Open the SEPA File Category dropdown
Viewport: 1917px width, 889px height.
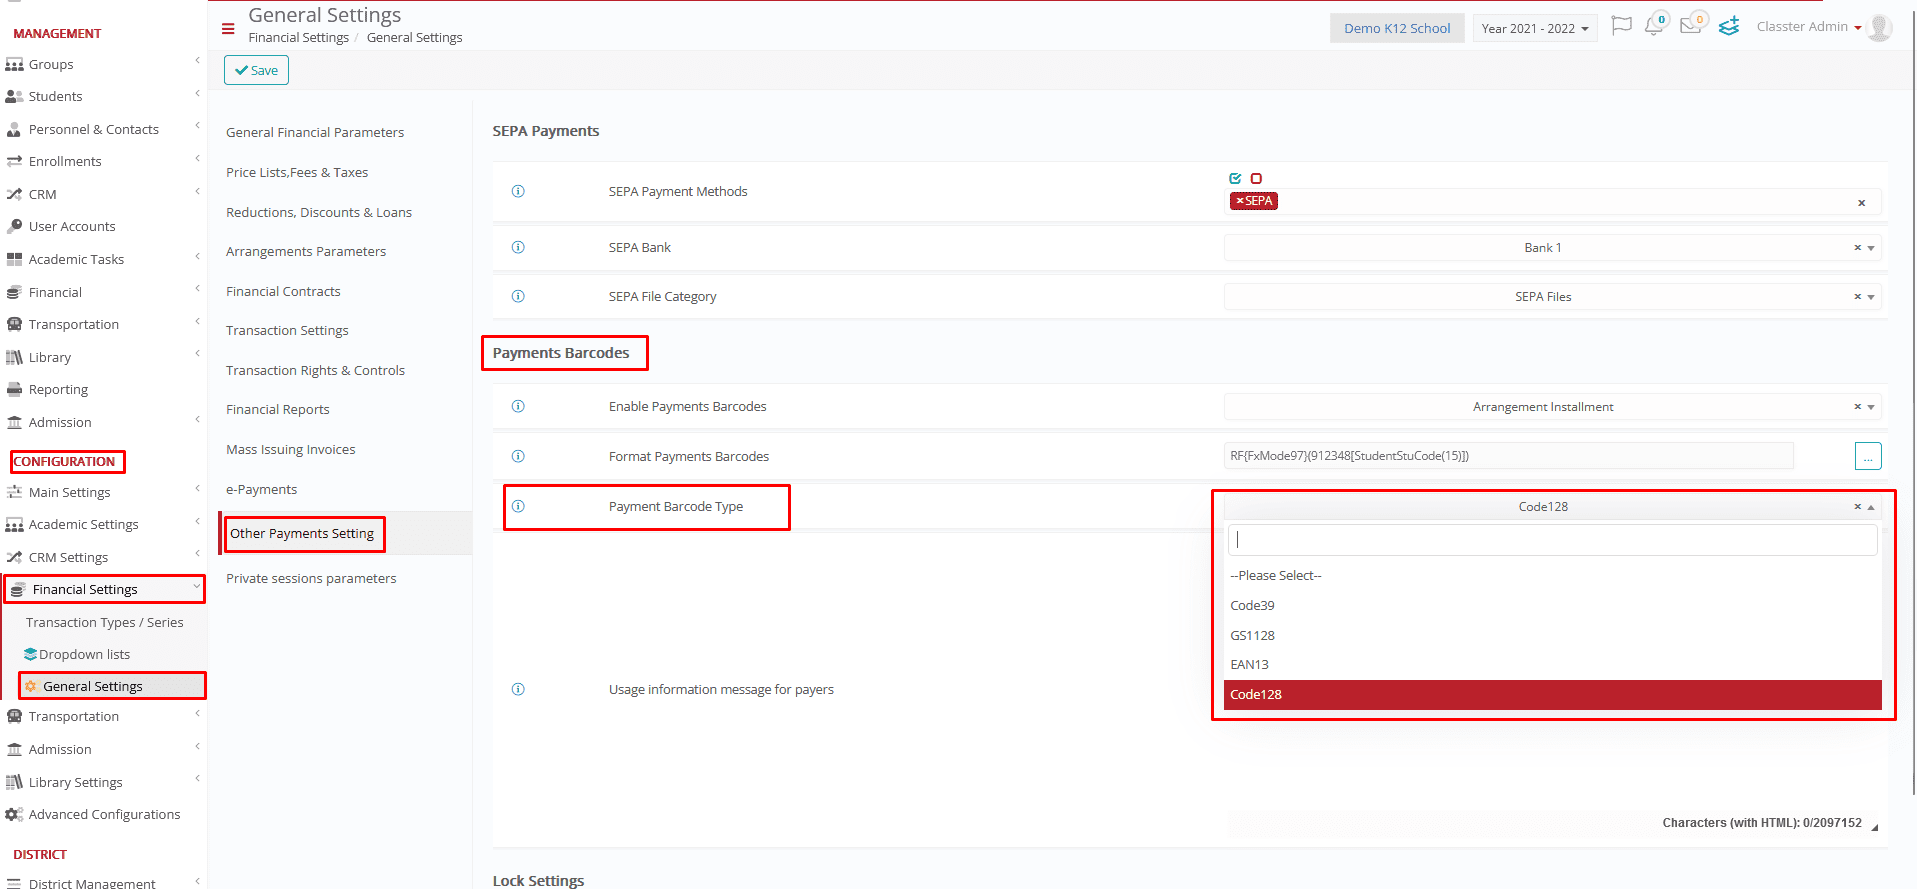coord(1552,296)
